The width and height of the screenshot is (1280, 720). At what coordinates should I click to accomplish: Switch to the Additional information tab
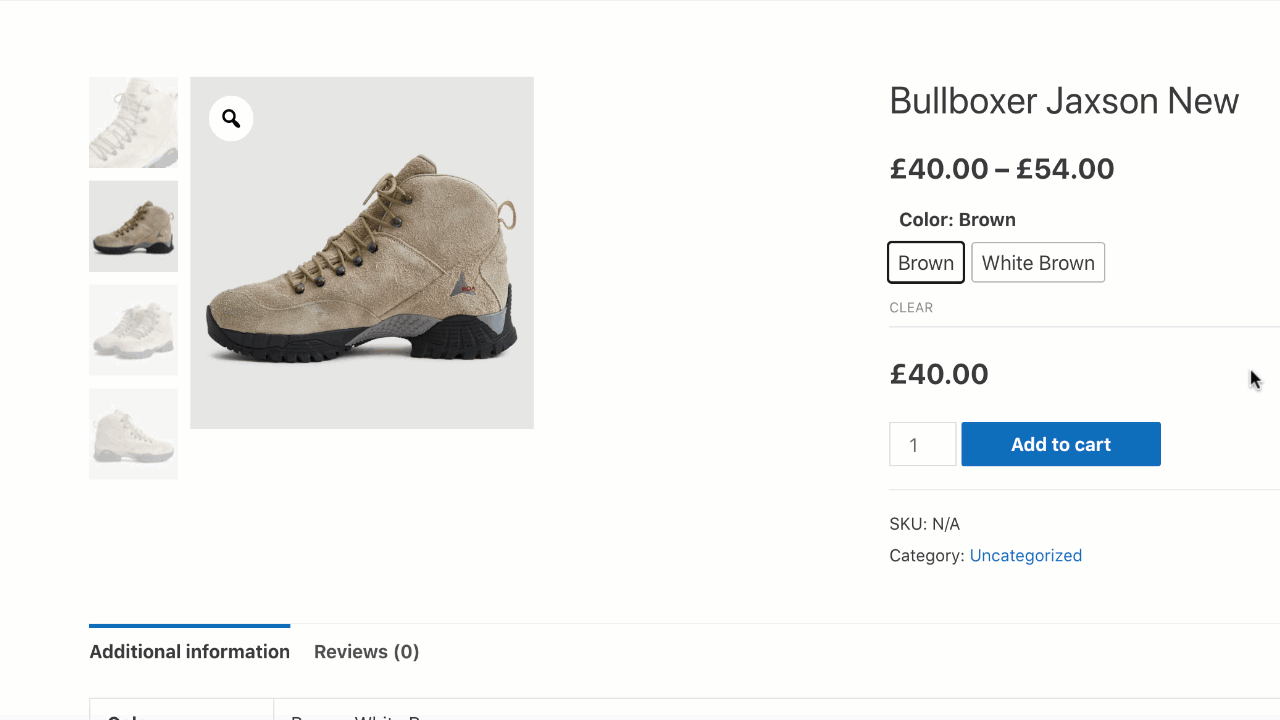[x=189, y=652]
